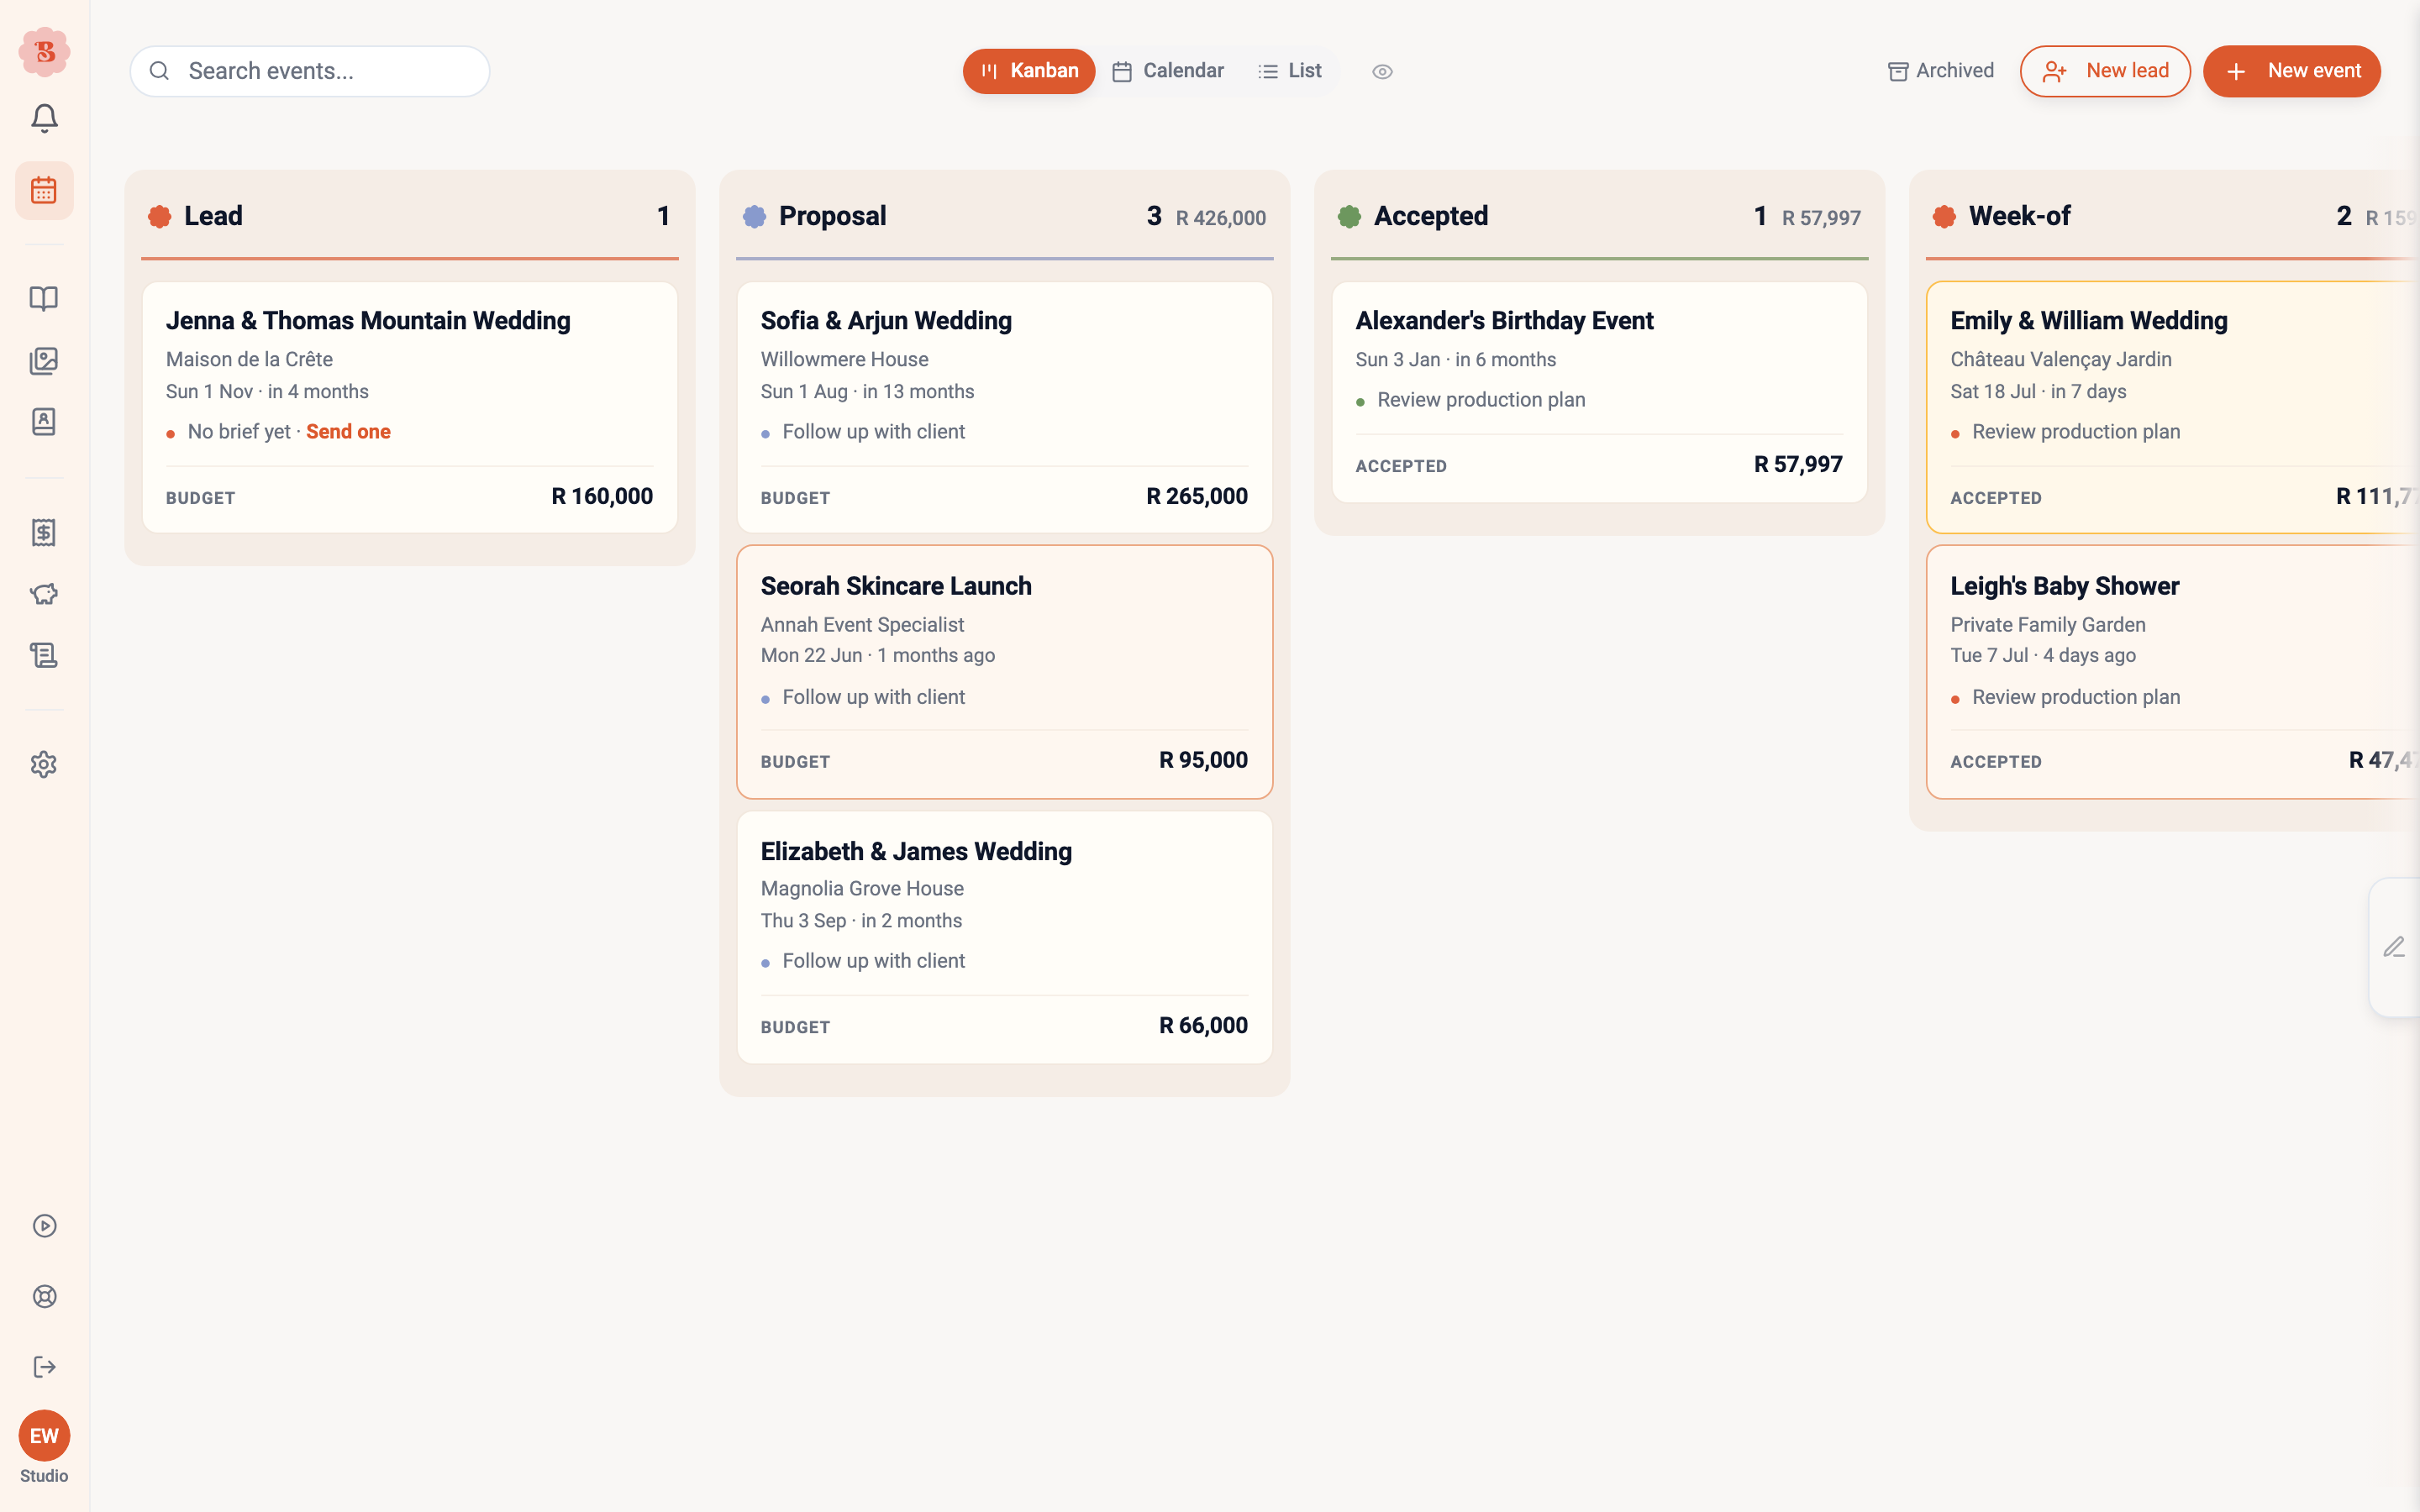Open the help lifebuoy icon
The image size is (2420, 1512).
click(44, 1296)
